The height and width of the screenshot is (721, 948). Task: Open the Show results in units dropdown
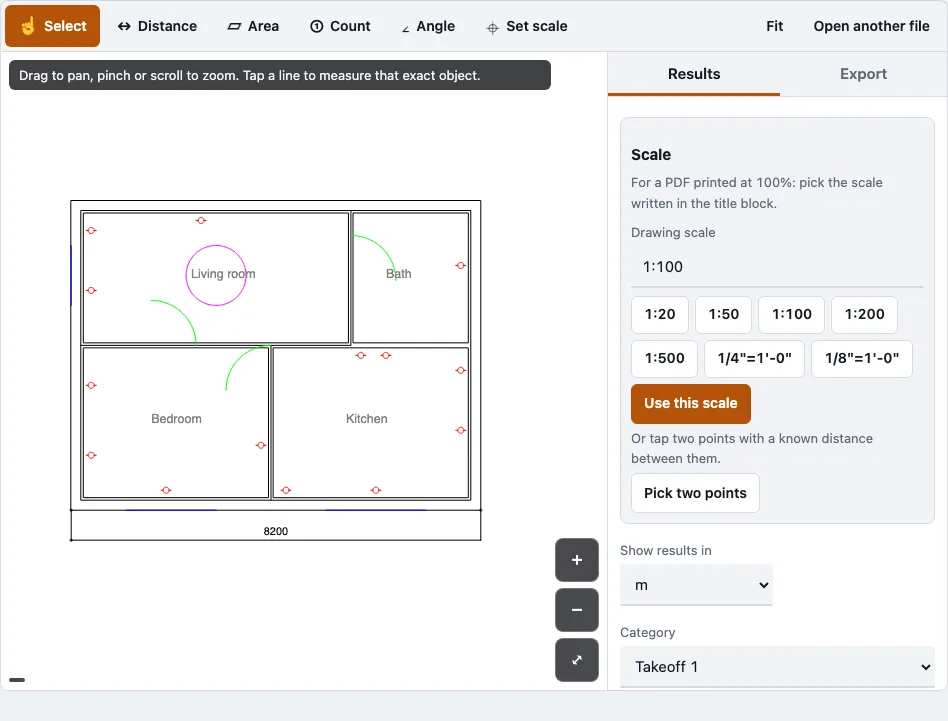[696, 585]
